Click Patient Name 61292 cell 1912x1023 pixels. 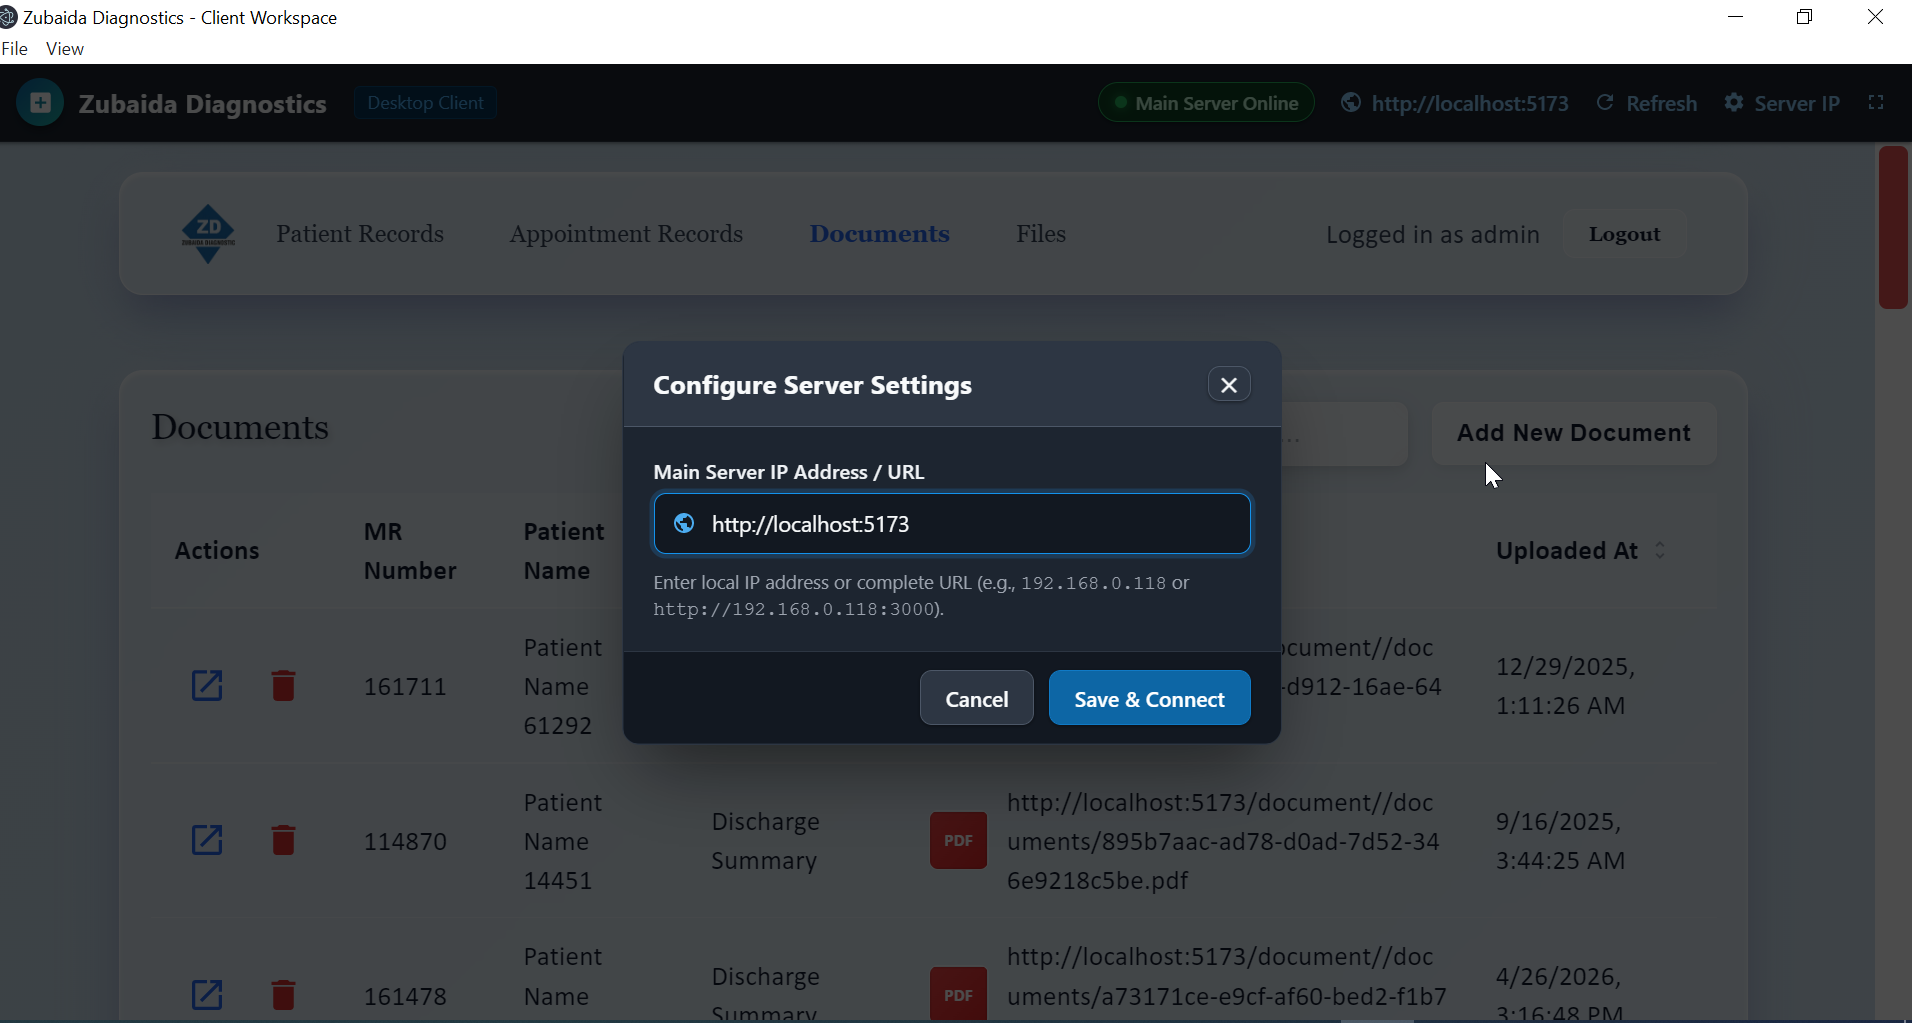click(x=563, y=687)
